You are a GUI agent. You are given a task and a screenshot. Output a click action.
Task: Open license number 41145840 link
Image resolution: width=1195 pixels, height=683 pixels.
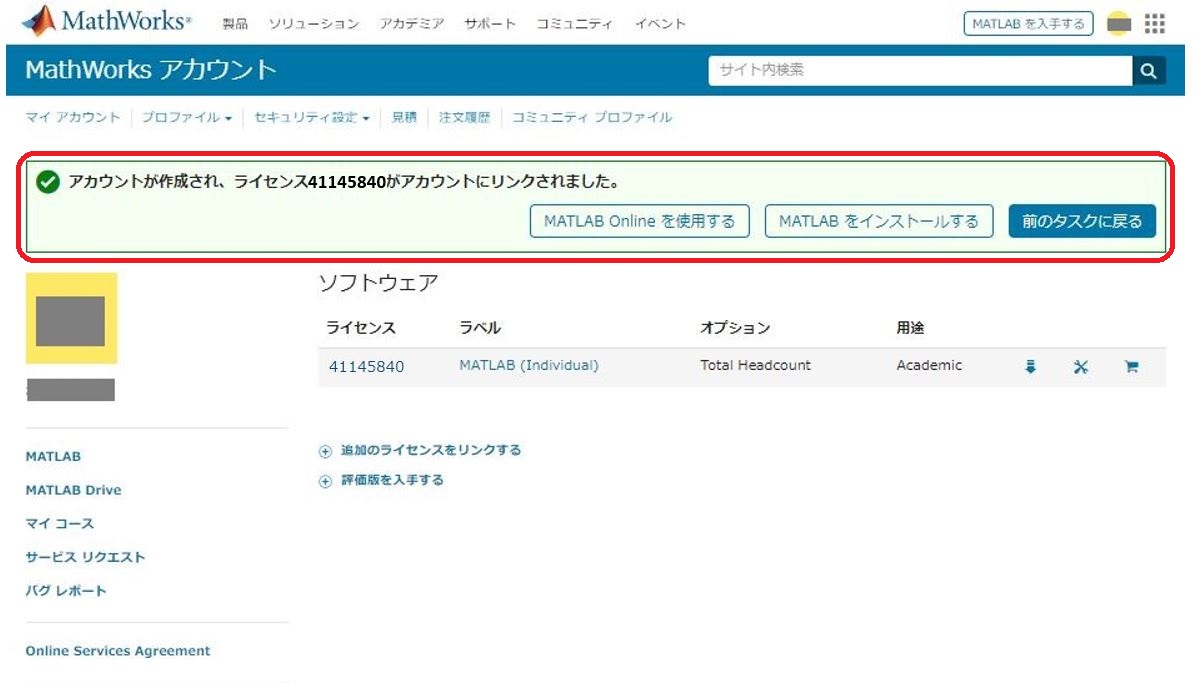tap(367, 367)
